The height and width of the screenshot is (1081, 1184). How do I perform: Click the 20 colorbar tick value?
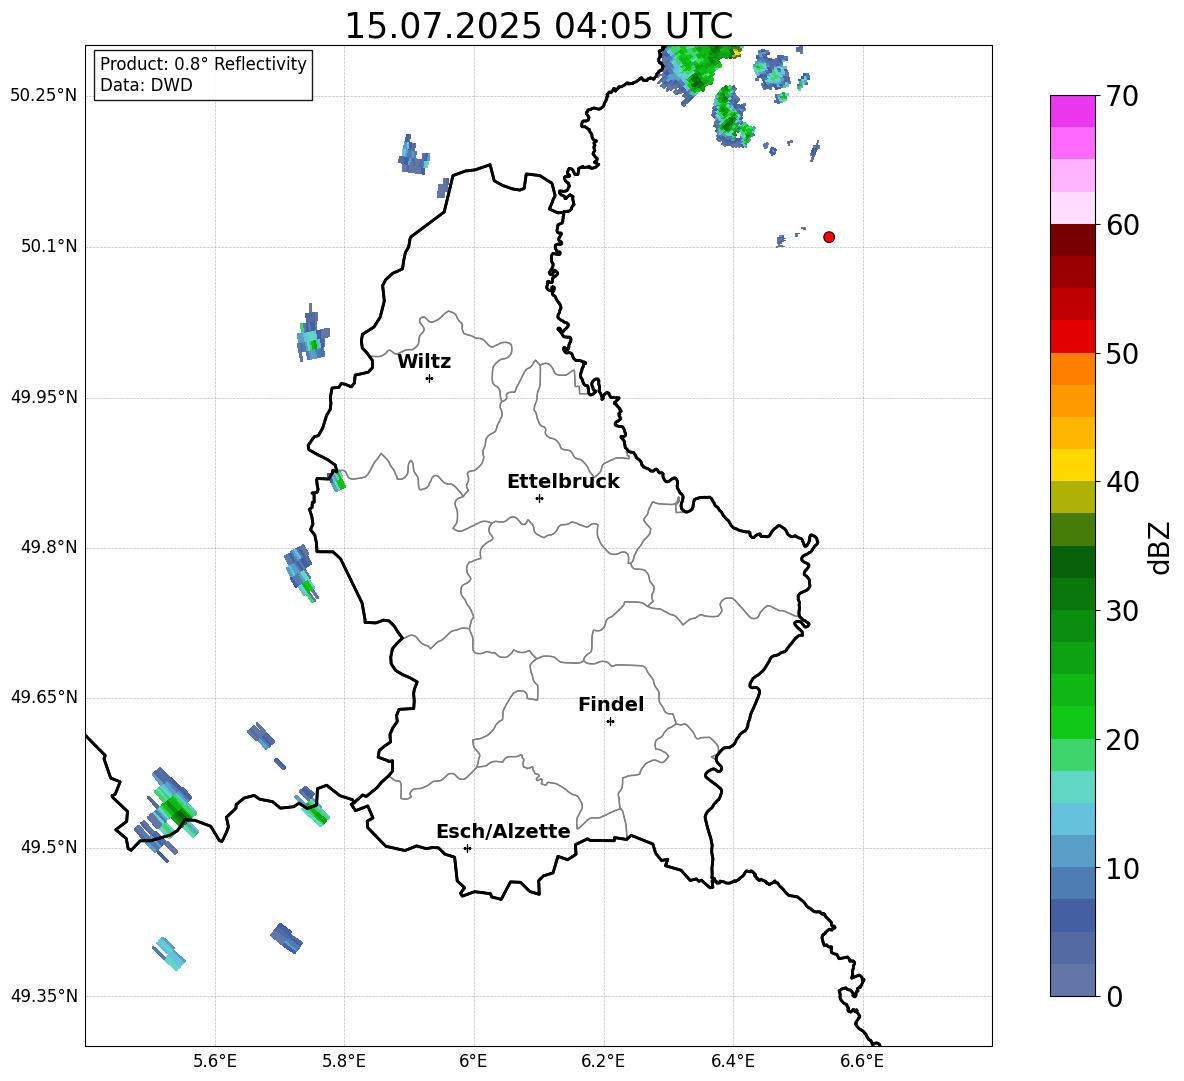point(1122,740)
